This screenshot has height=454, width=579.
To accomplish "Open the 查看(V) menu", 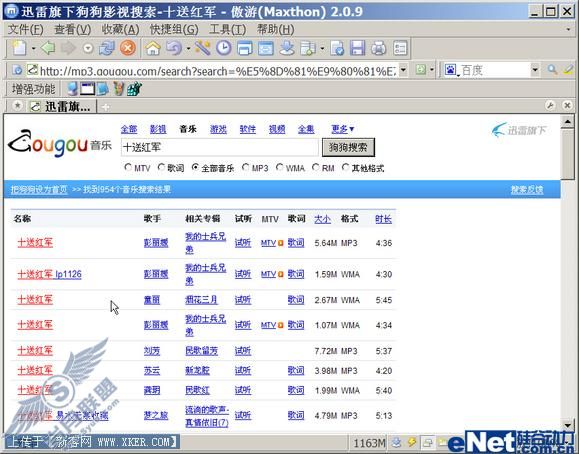I will coord(72,29).
